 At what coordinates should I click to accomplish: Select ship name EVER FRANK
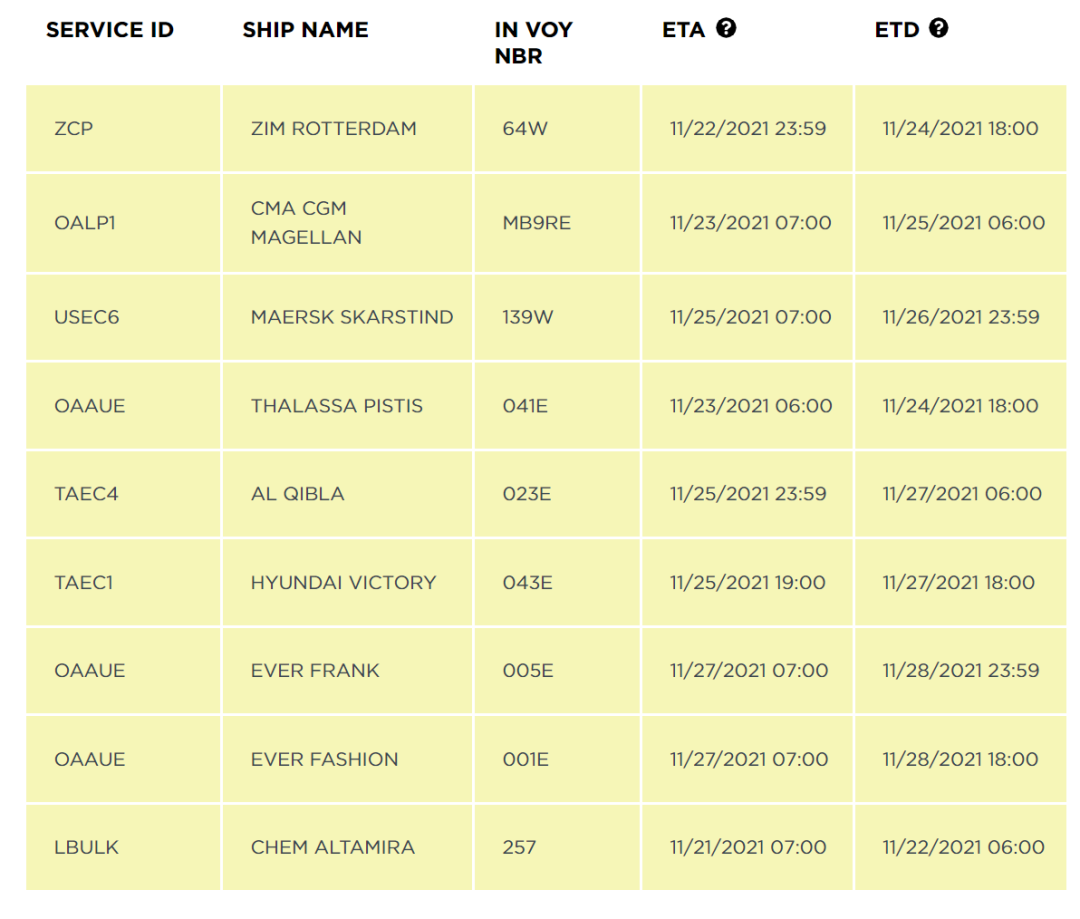tap(315, 672)
